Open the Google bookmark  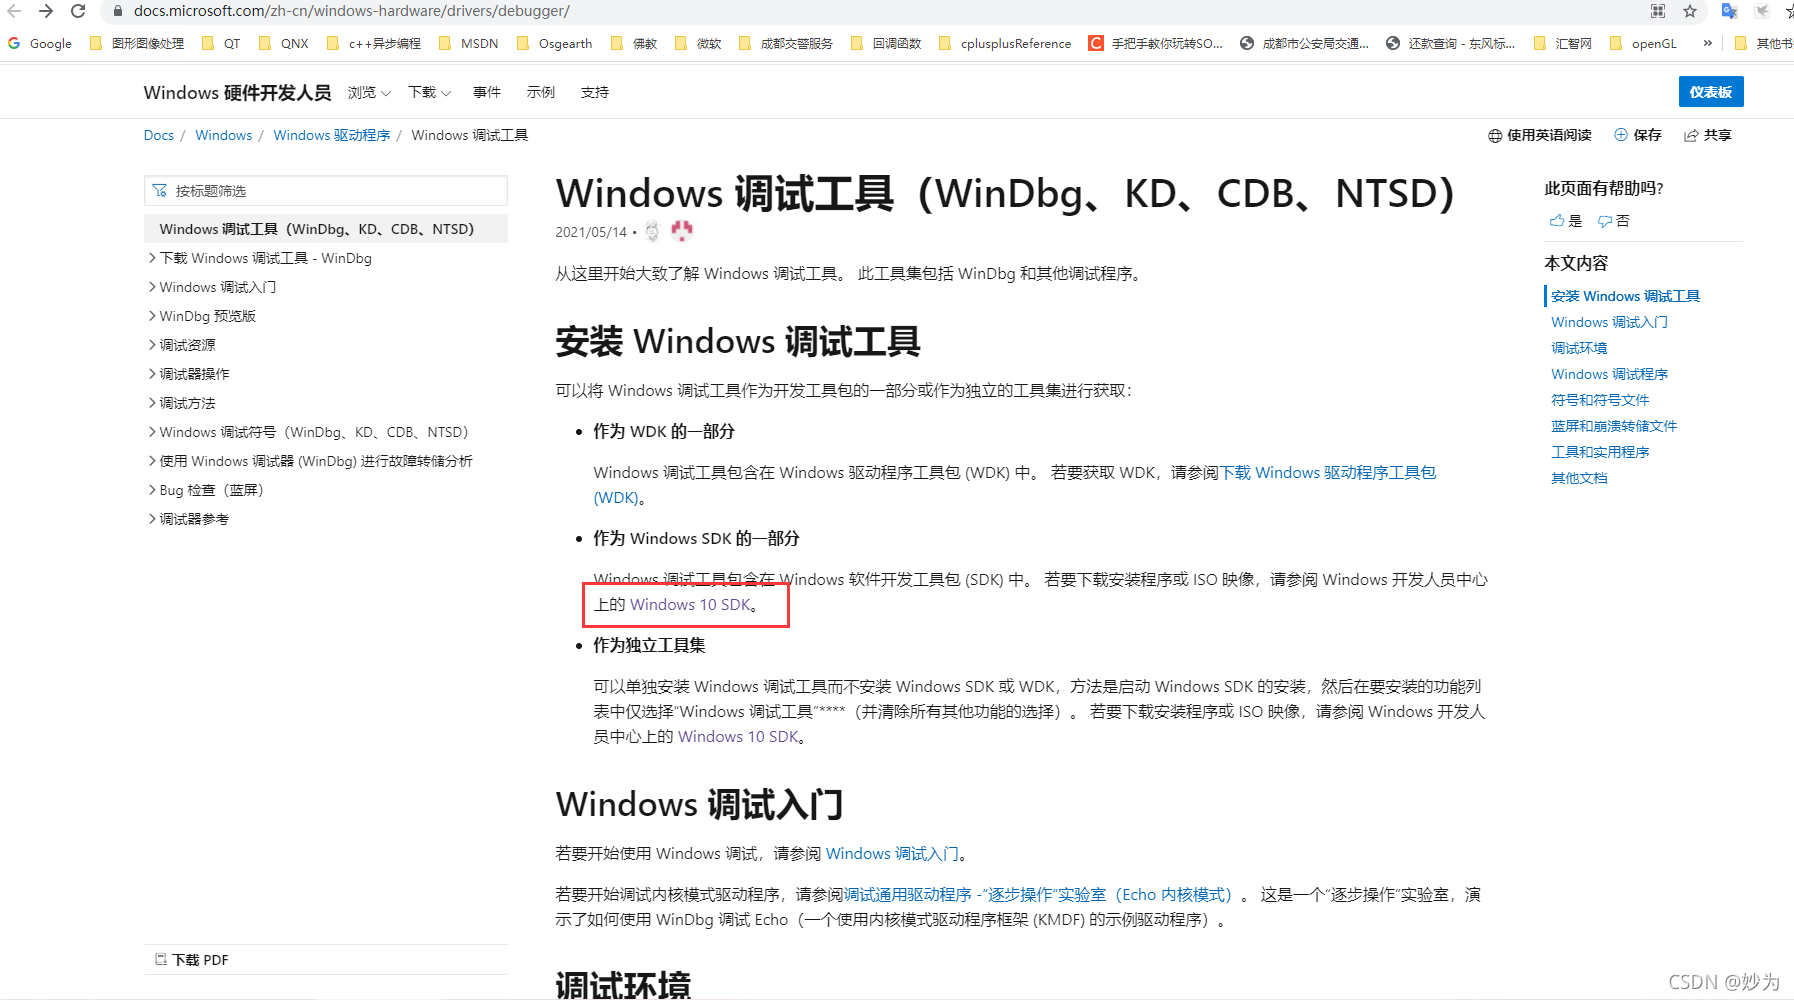40,43
